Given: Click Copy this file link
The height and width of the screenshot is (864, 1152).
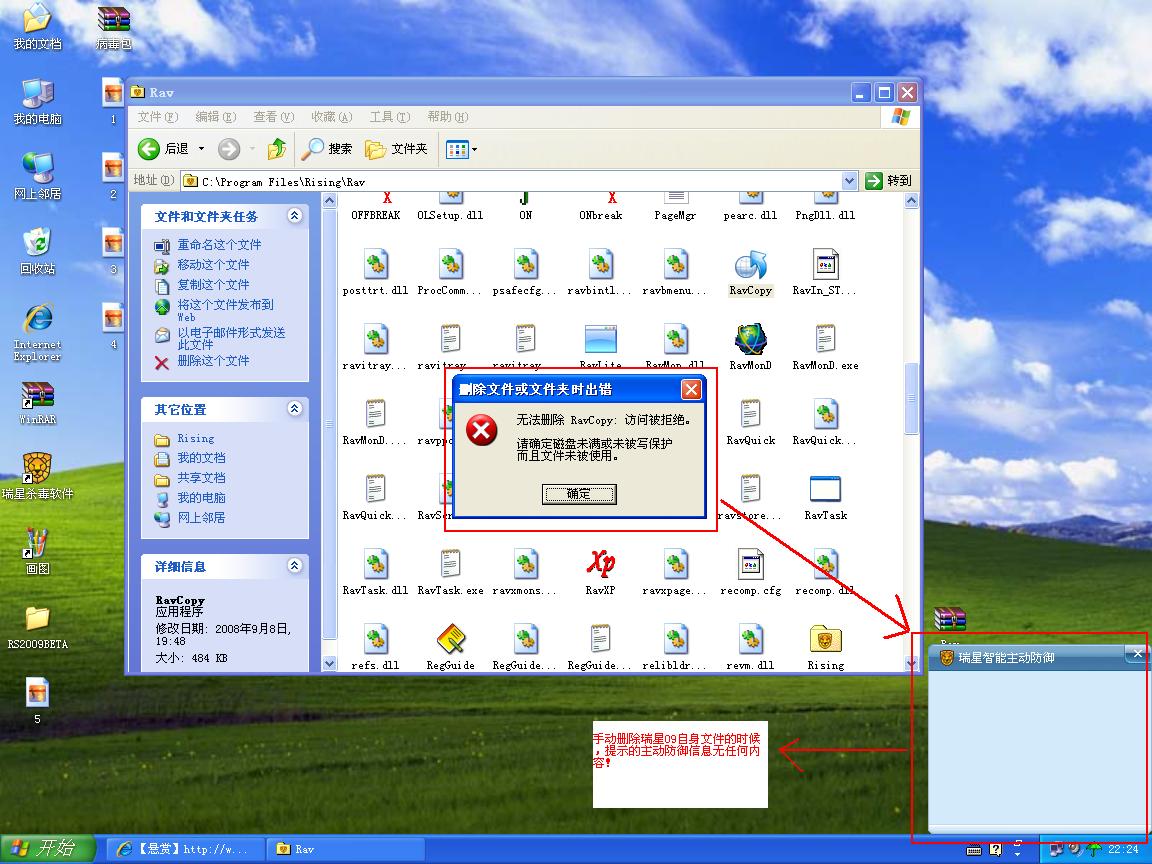Looking at the screenshot, I should point(213,285).
